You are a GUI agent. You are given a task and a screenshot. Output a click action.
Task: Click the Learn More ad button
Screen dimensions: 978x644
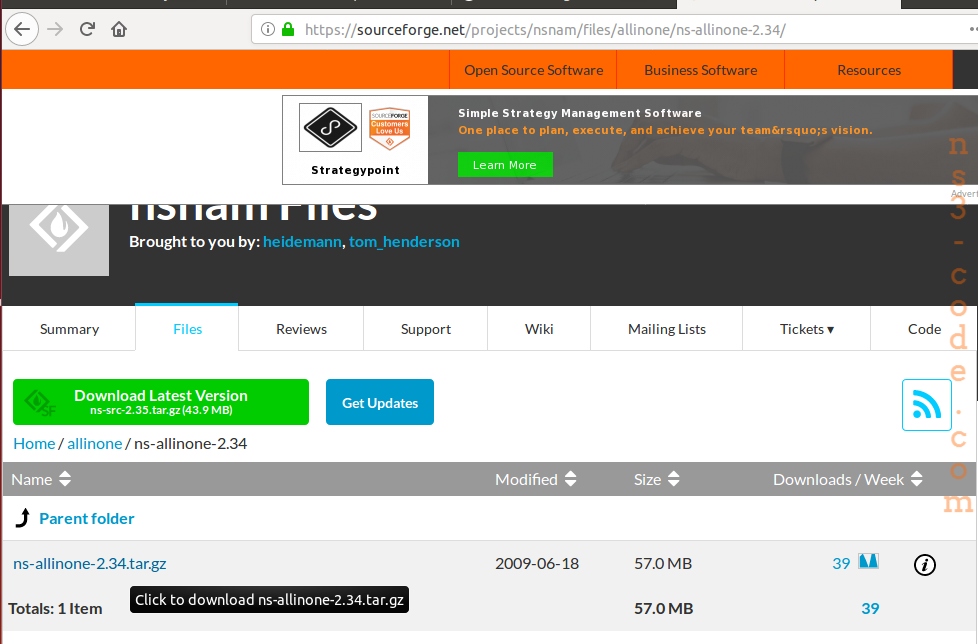tap(505, 165)
